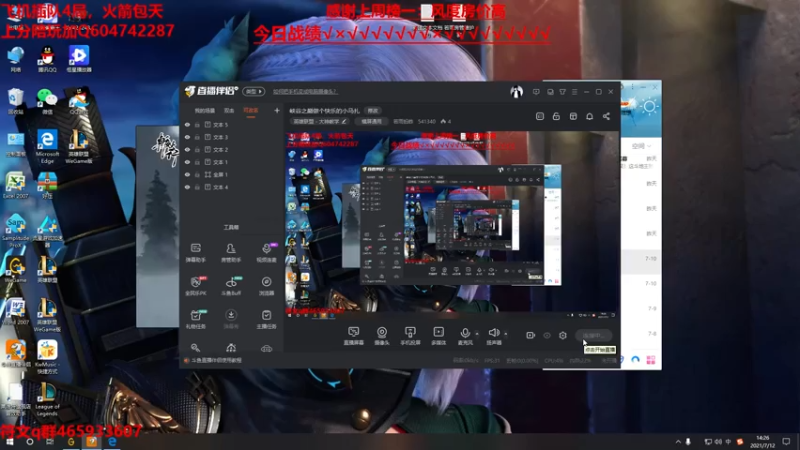Click the notification bell icon
The height and width of the screenshot is (450, 800).
[589, 116]
